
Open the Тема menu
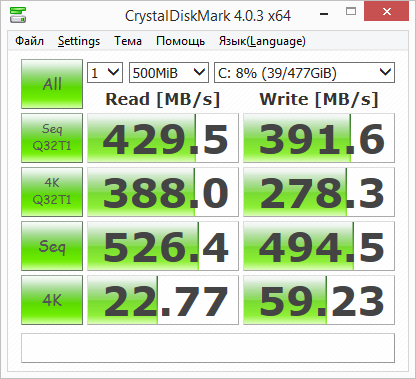click(128, 41)
